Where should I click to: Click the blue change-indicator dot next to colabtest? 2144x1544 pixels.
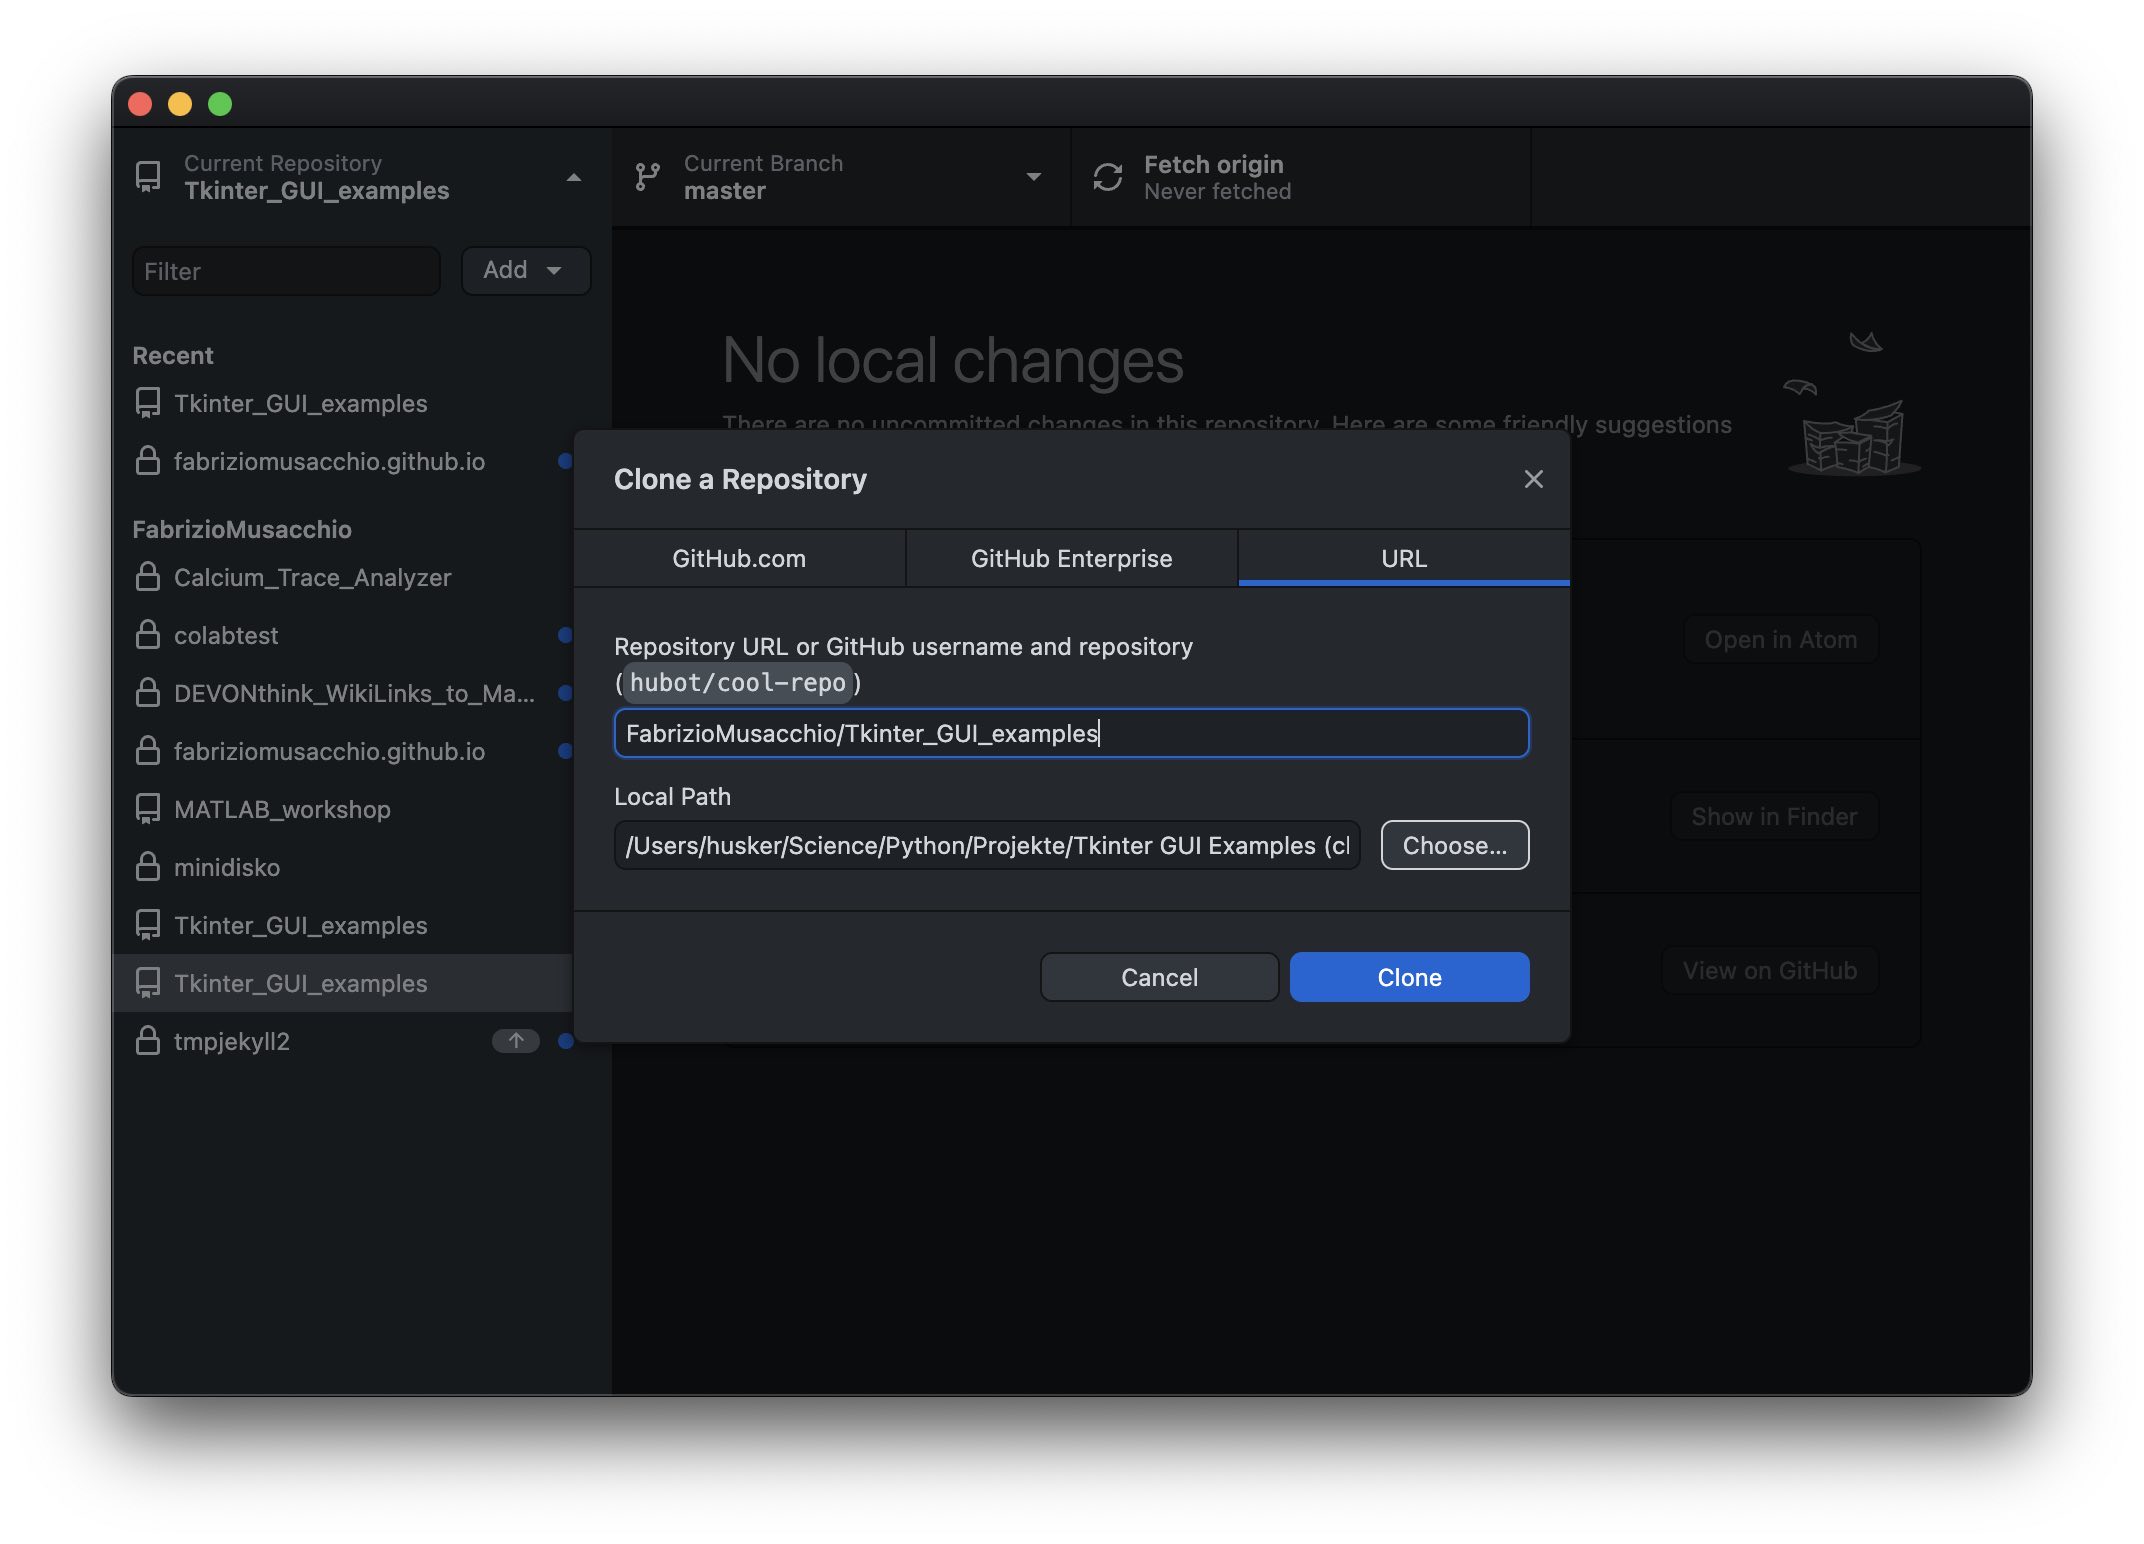(565, 635)
